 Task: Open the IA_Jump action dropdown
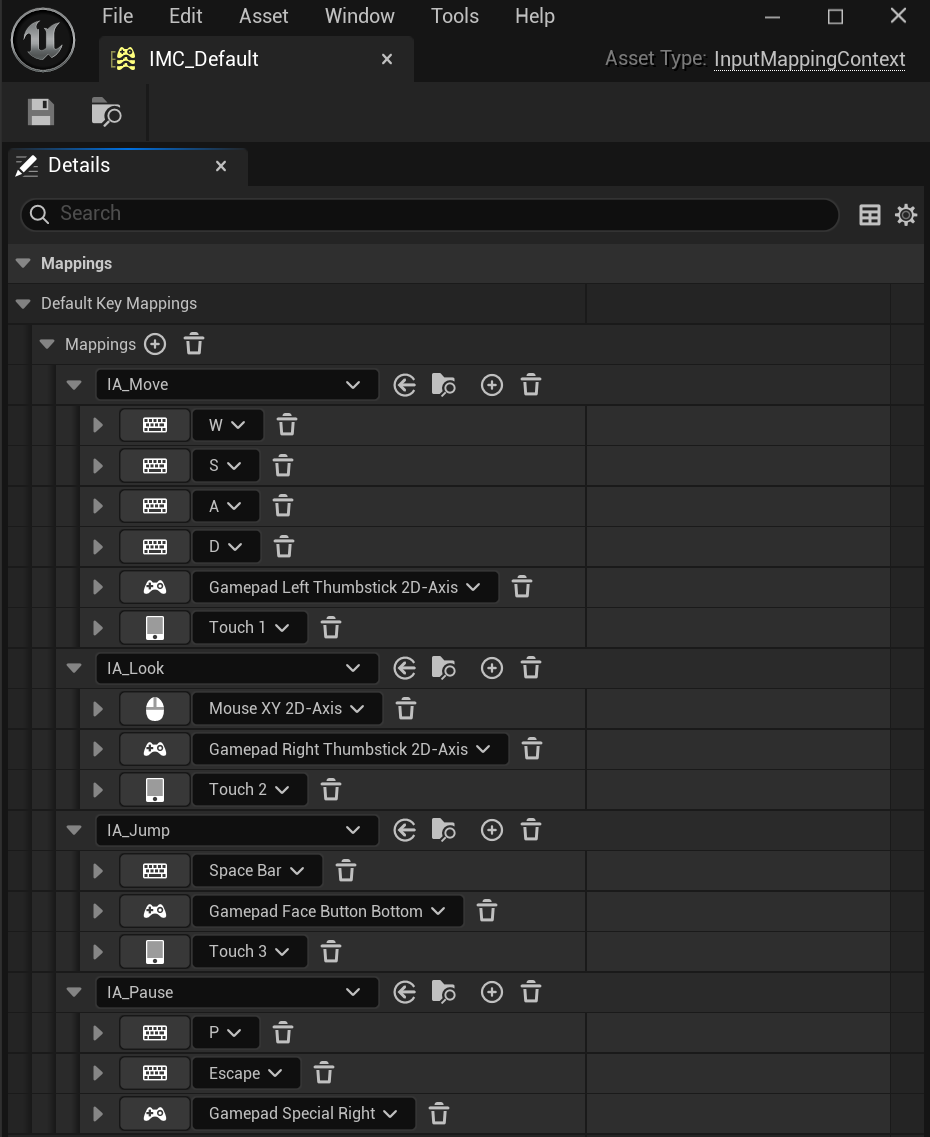tap(237, 830)
